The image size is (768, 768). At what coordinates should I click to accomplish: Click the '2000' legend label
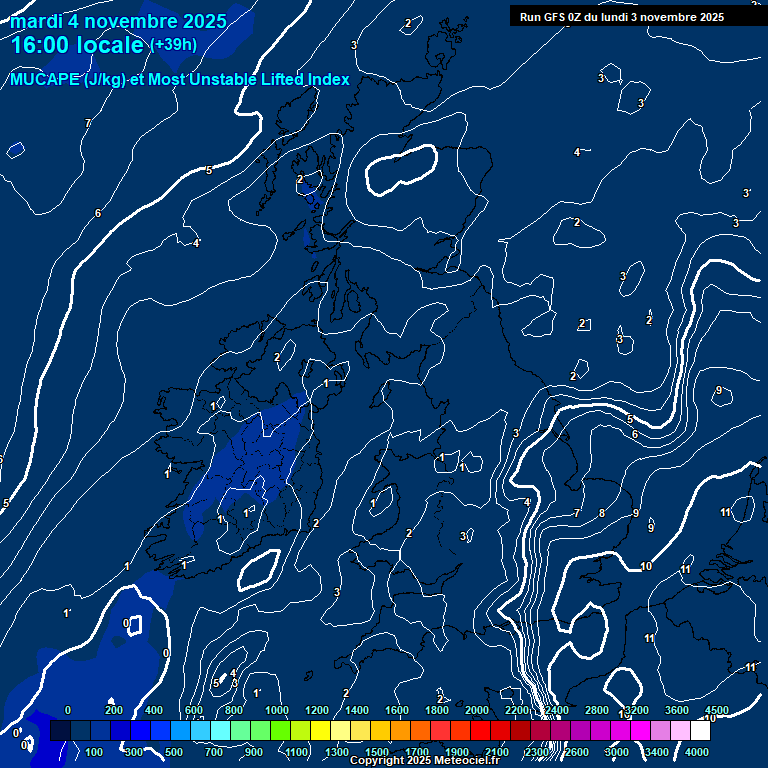pos(477,710)
